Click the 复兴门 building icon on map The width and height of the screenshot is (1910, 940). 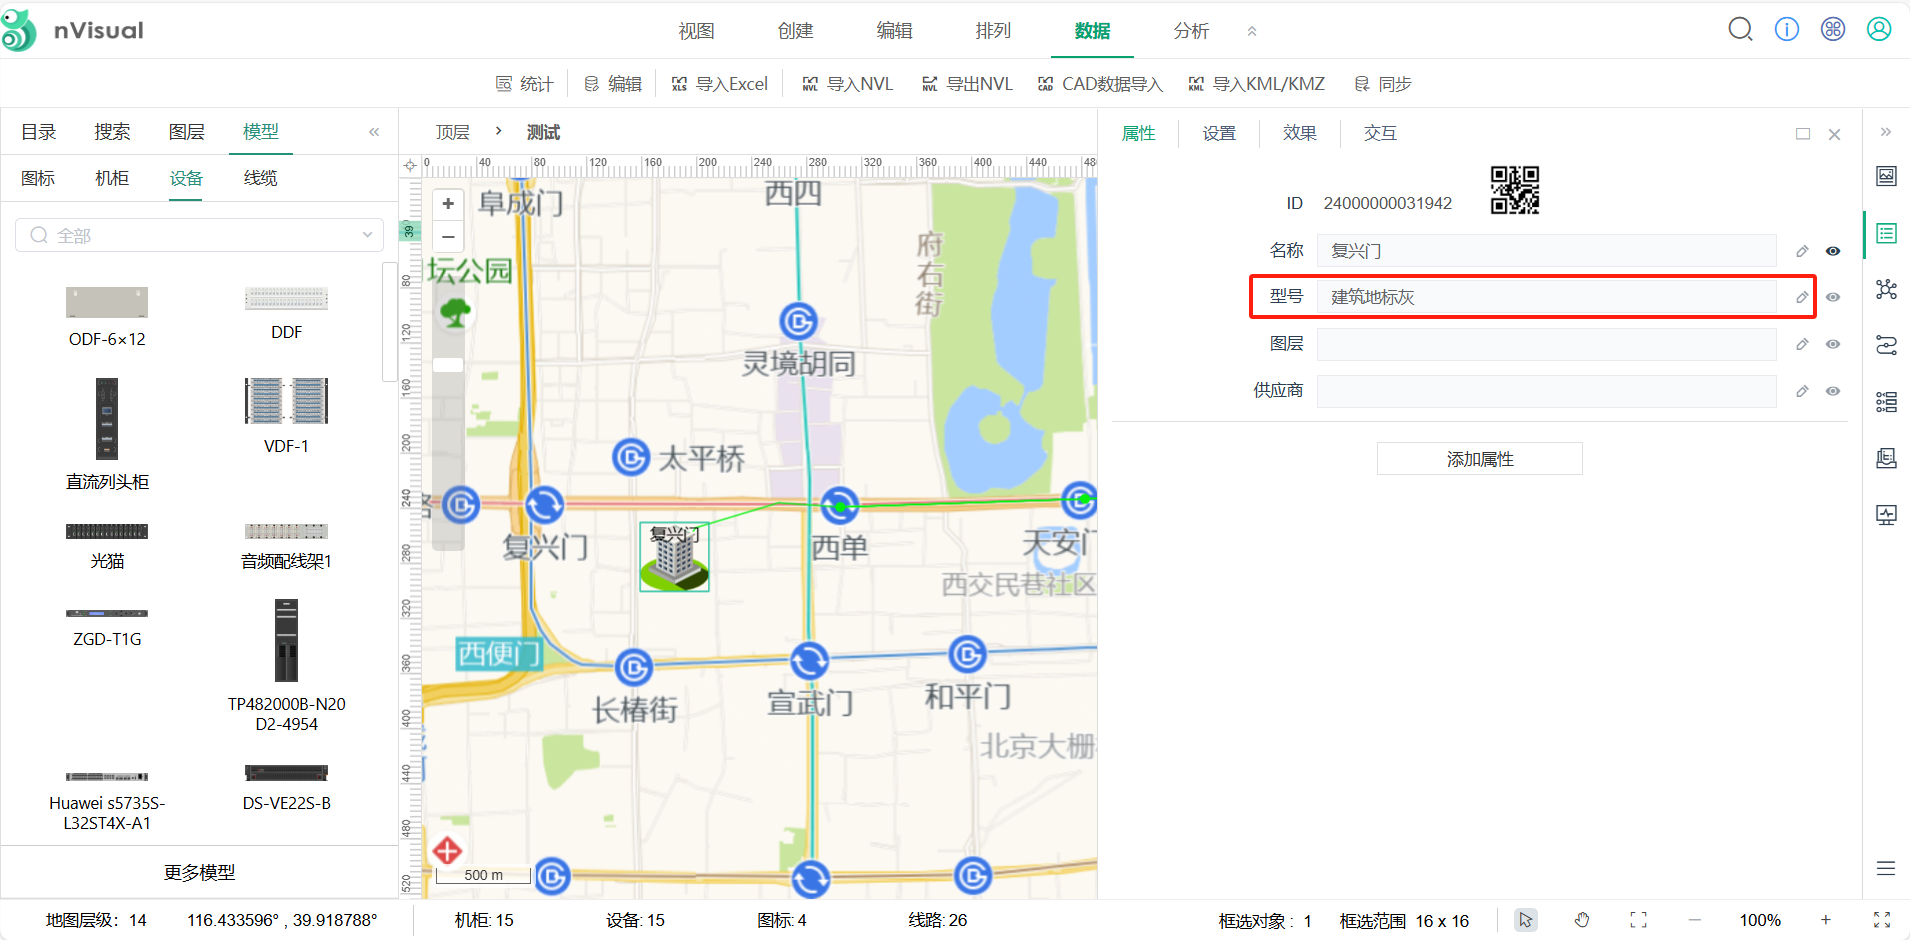(x=675, y=557)
